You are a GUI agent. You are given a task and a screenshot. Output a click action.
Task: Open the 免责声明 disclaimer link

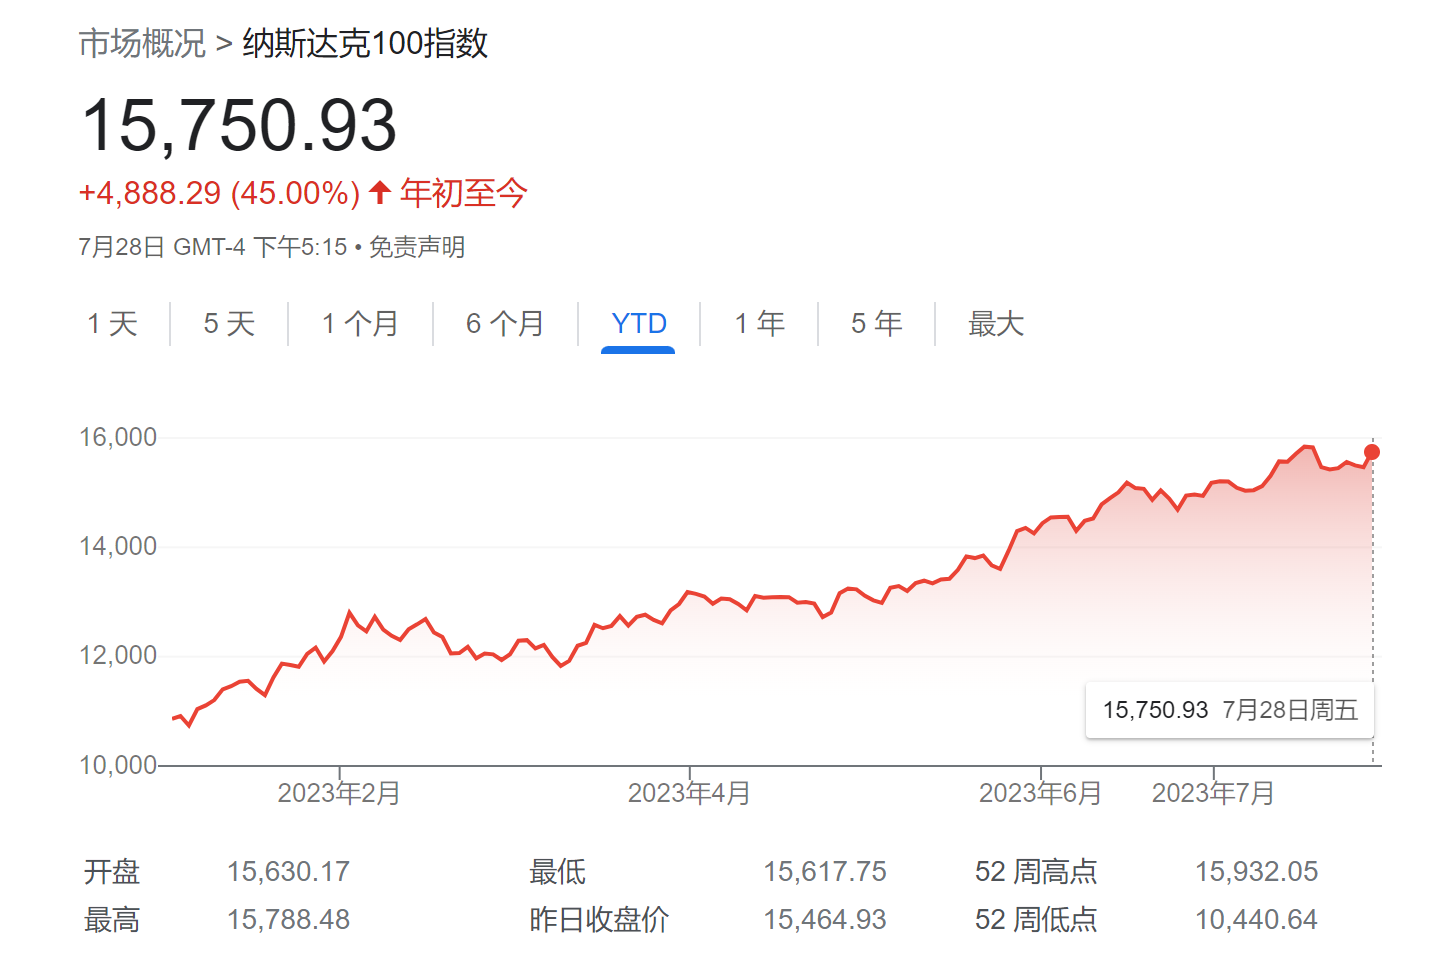pos(417,246)
